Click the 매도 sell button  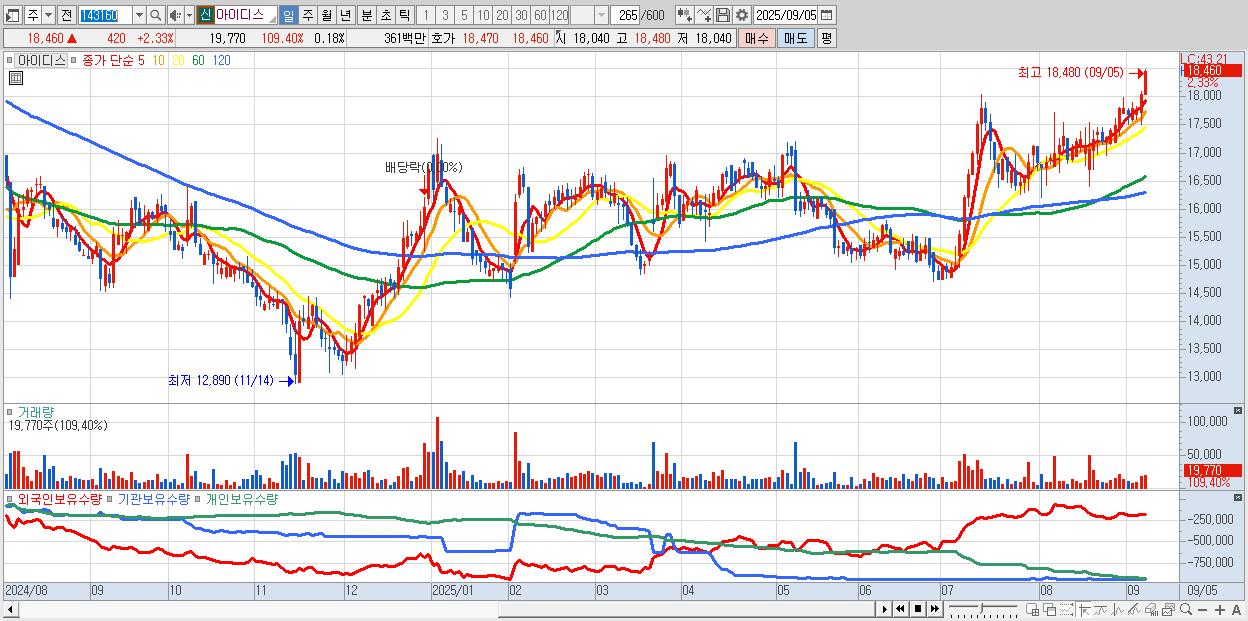click(x=795, y=38)
